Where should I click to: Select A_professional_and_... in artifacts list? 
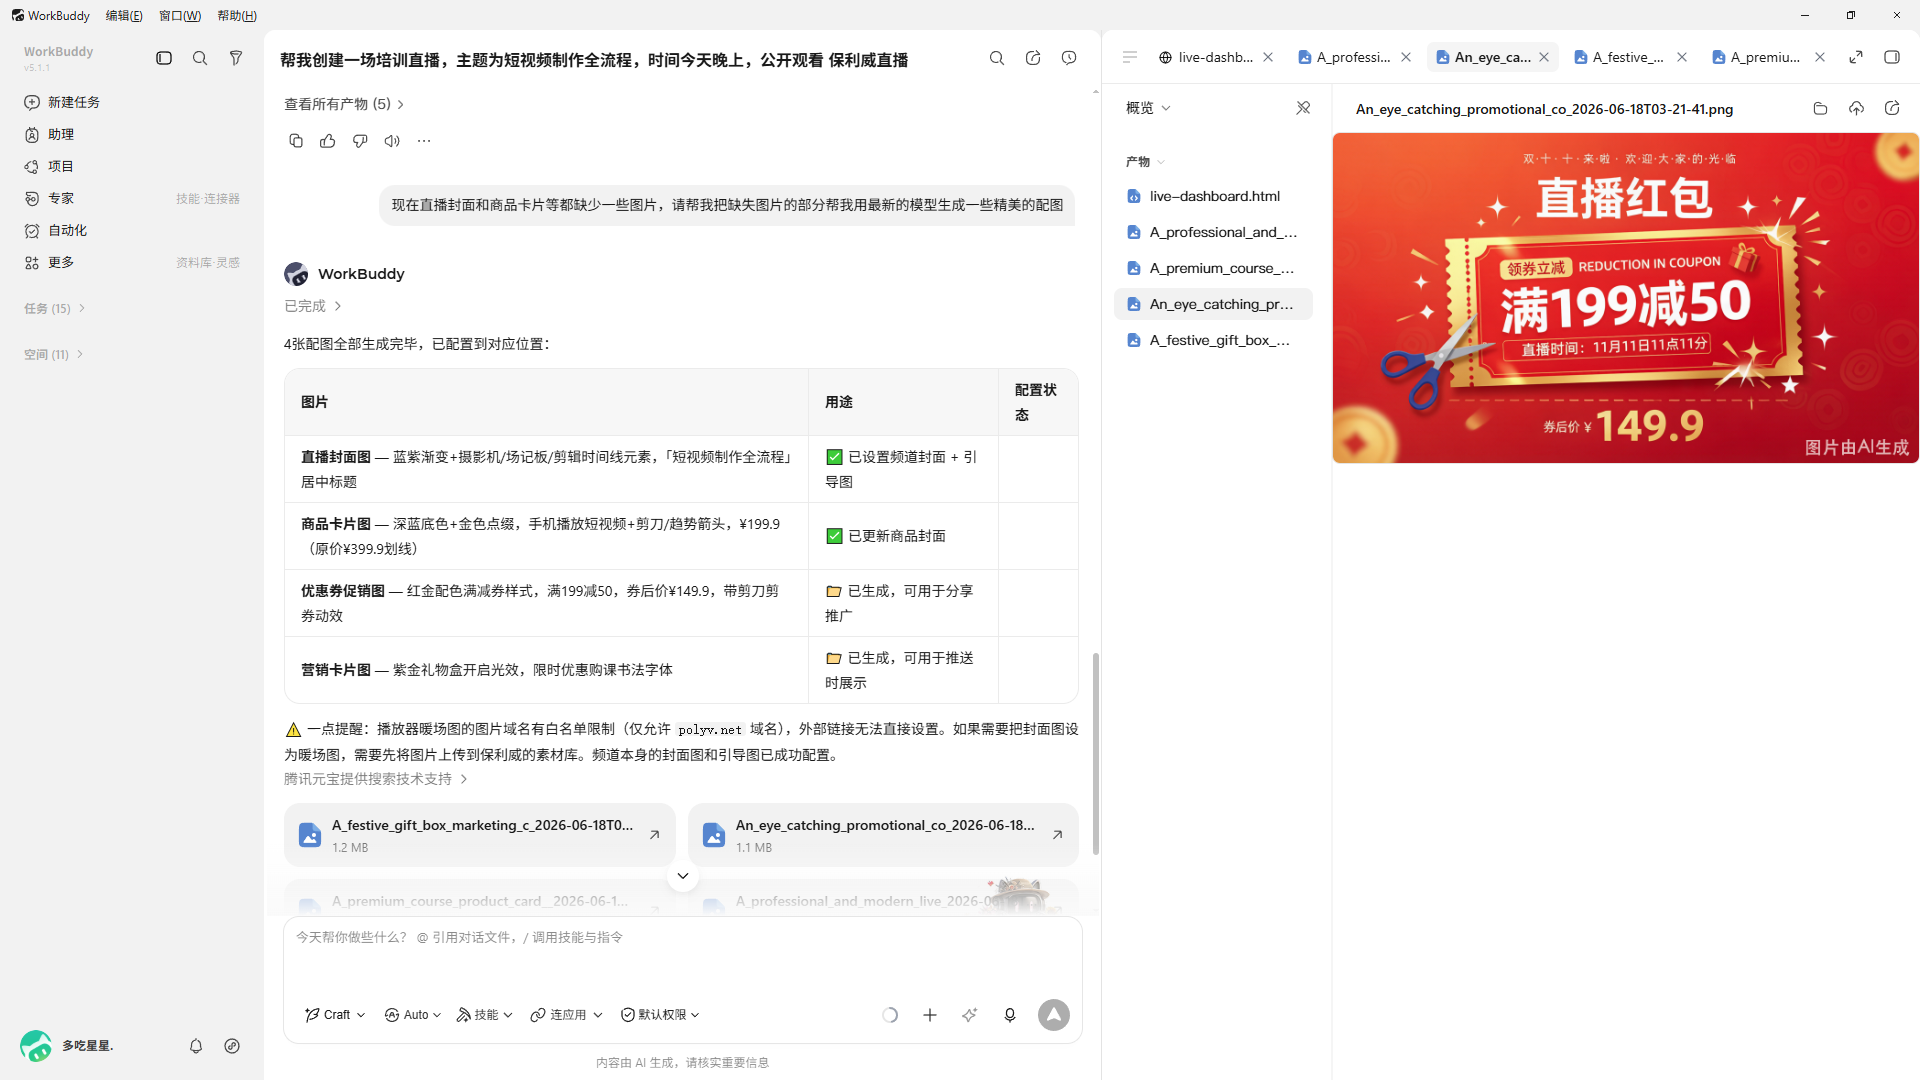coord(1213,232)
